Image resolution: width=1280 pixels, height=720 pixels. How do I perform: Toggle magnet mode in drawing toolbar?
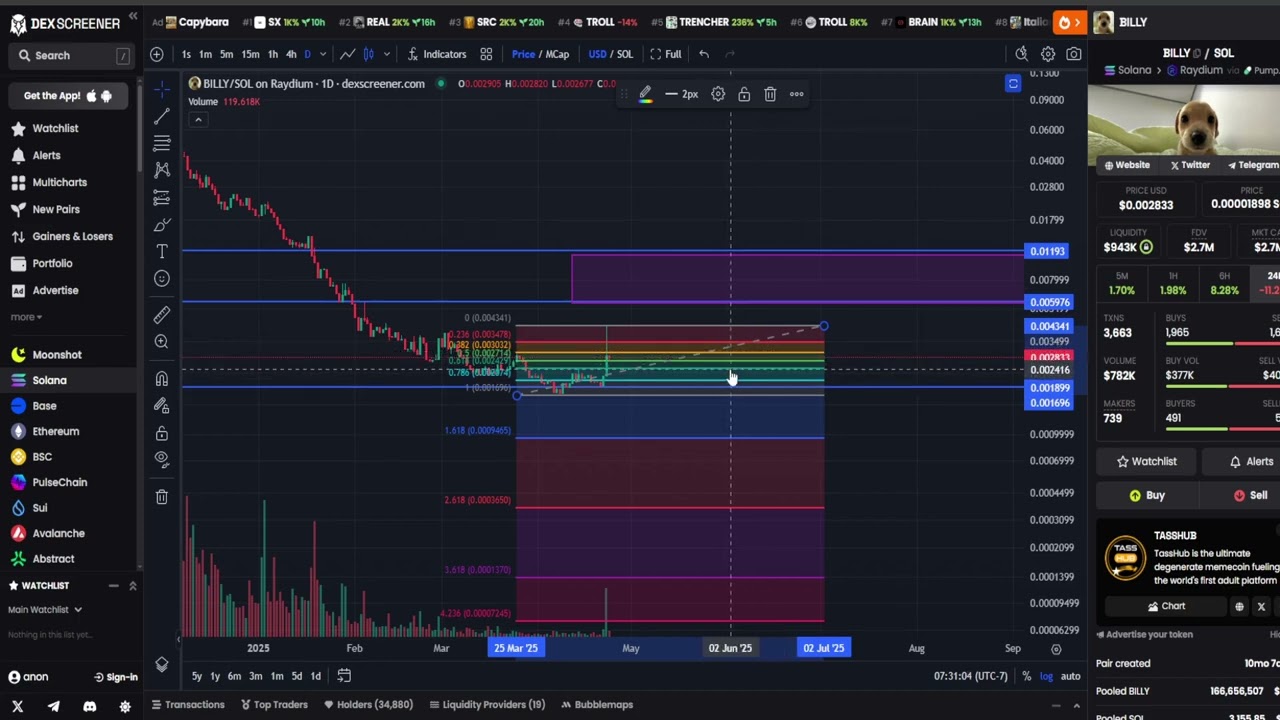pos(162,379)
